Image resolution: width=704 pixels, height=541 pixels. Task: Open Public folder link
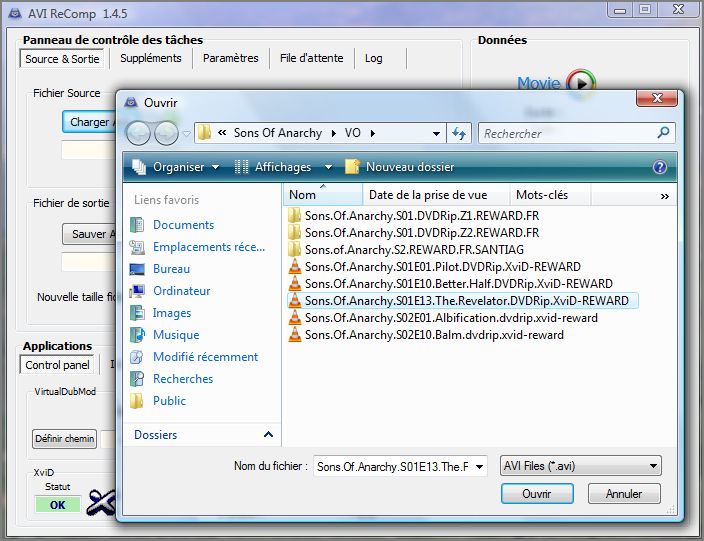pos(169,400)
